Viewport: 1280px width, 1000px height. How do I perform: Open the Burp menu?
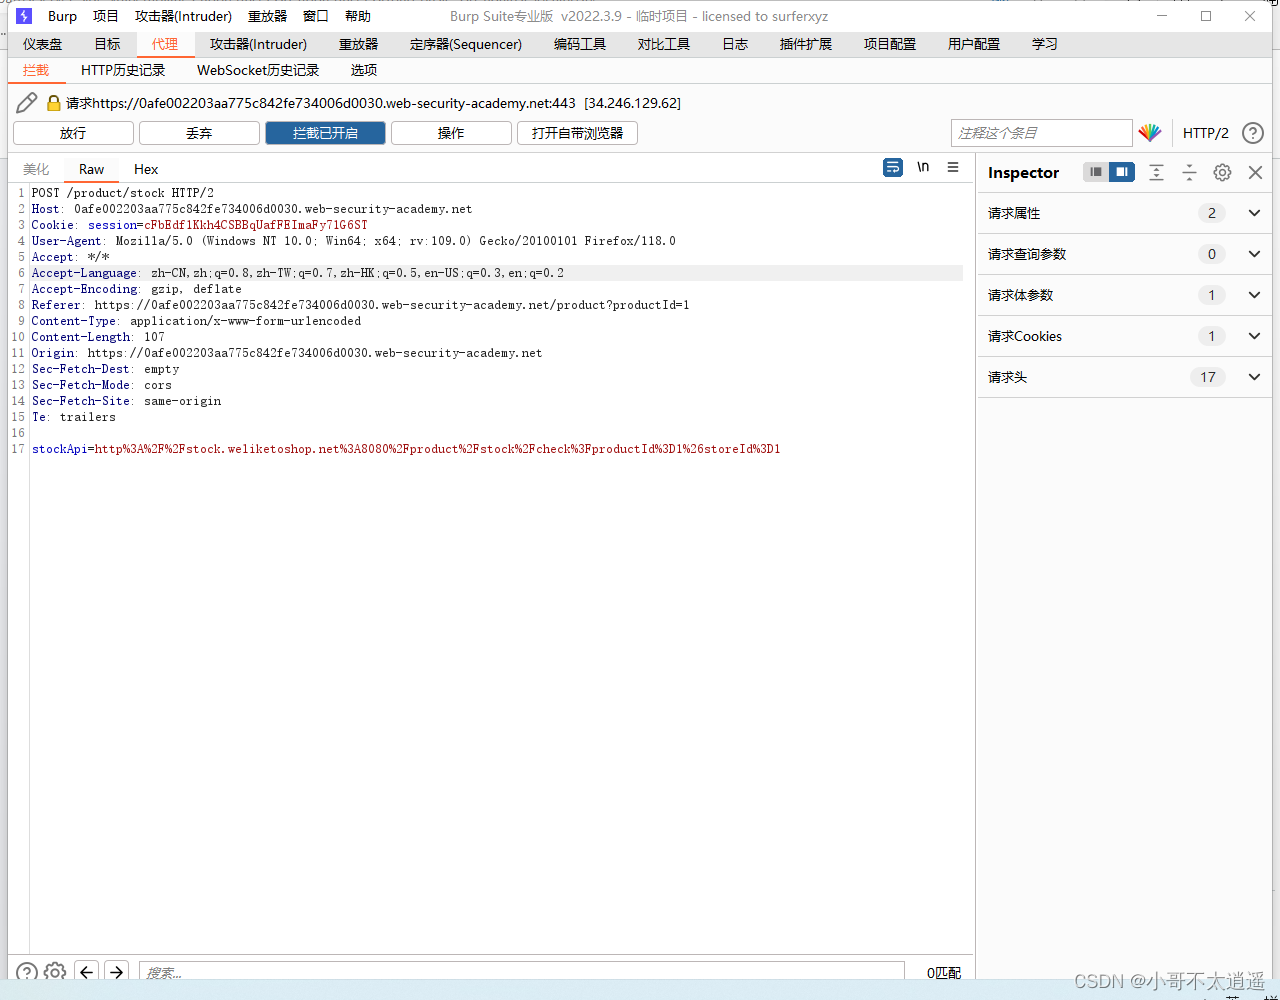coord(62,16)
